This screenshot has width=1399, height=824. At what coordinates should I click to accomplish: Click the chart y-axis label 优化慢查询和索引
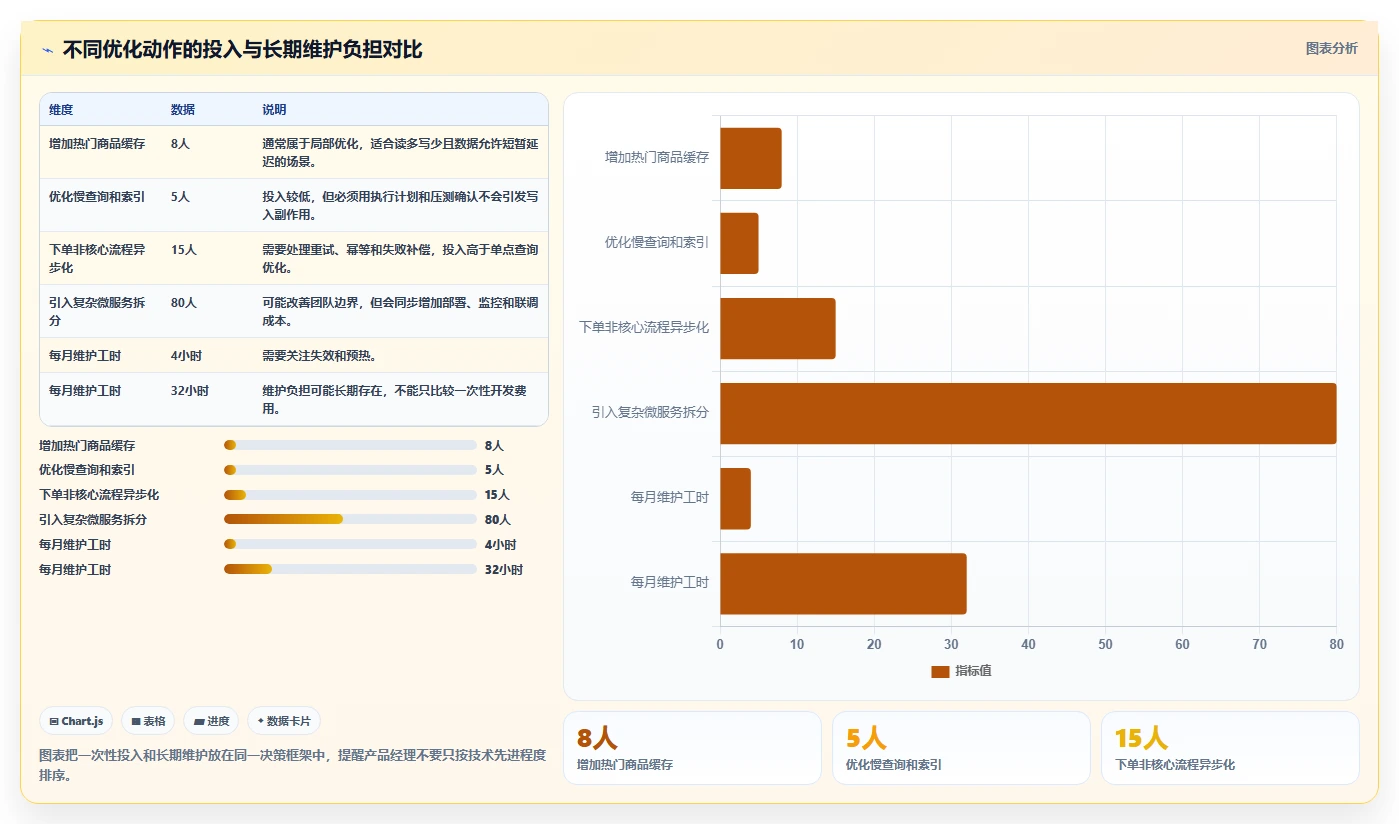(x=657, y=242)
